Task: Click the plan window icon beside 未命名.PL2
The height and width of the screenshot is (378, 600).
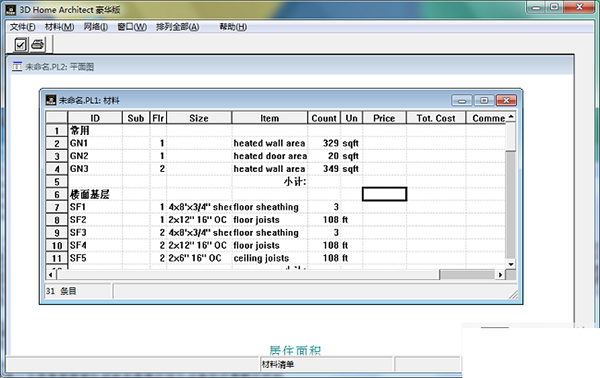Action: pyautogui.click(x=17, y=67)
